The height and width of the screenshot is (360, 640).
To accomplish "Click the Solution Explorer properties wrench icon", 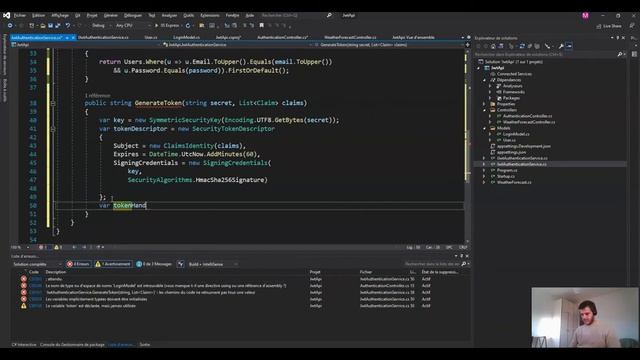I will point(561,46).
